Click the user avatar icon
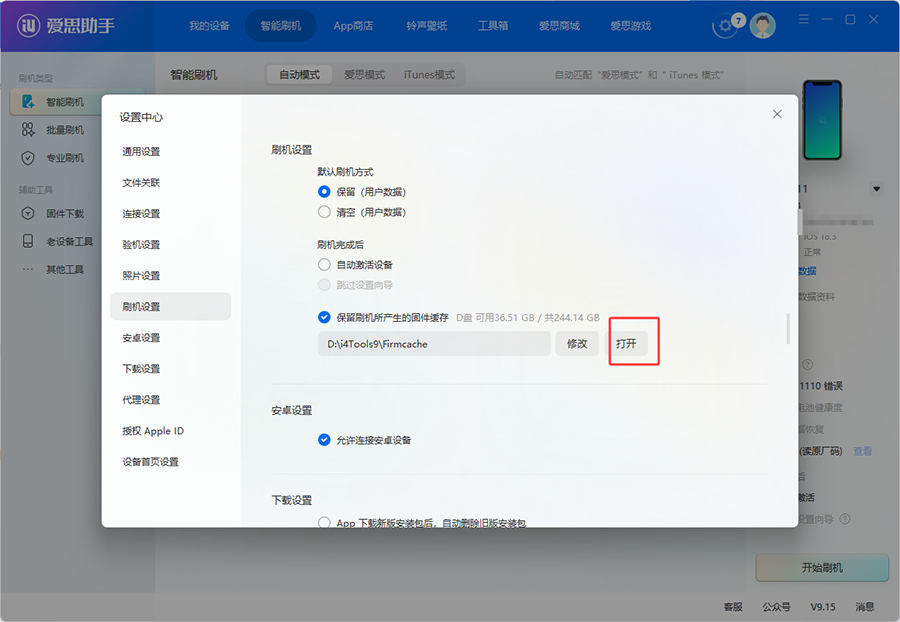This screenshot has height=622, width=900. click(763, 26)
